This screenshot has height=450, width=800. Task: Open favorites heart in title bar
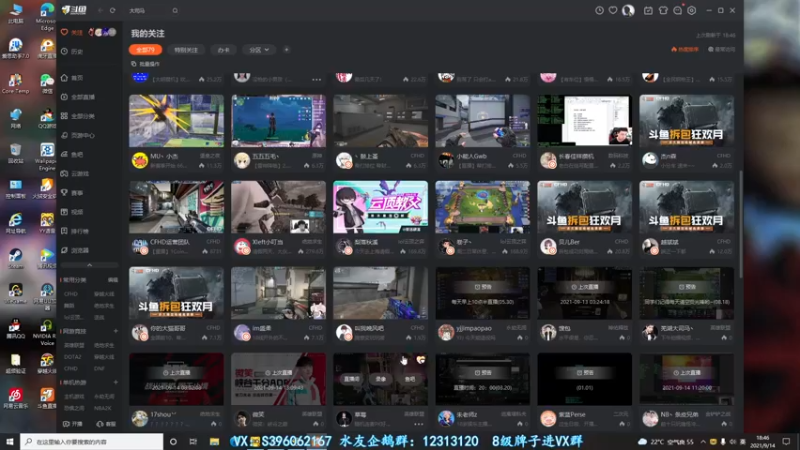pyautogui.click(x=613, y=10)
